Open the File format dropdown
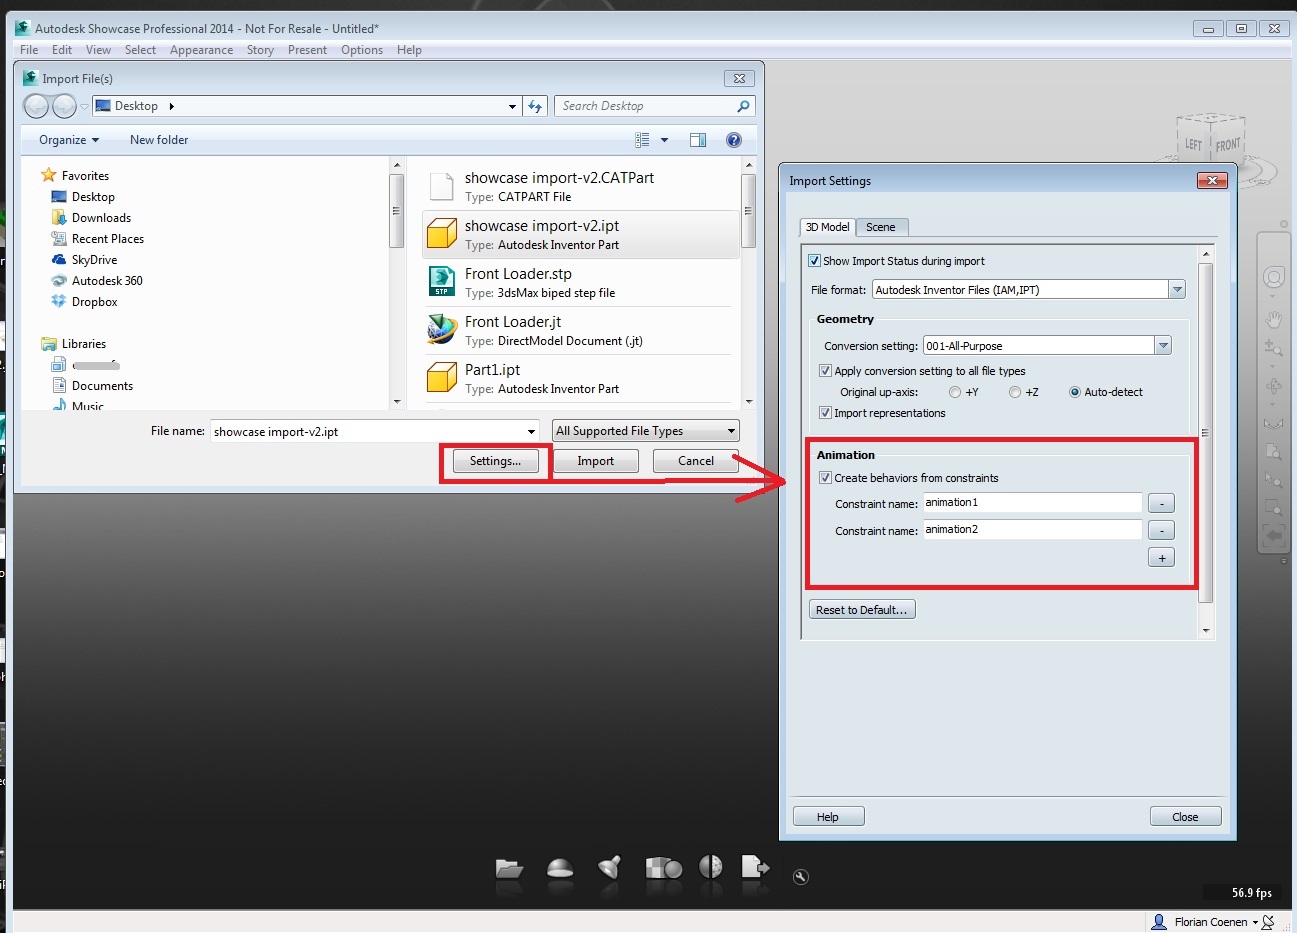 tap(1028, 290)
